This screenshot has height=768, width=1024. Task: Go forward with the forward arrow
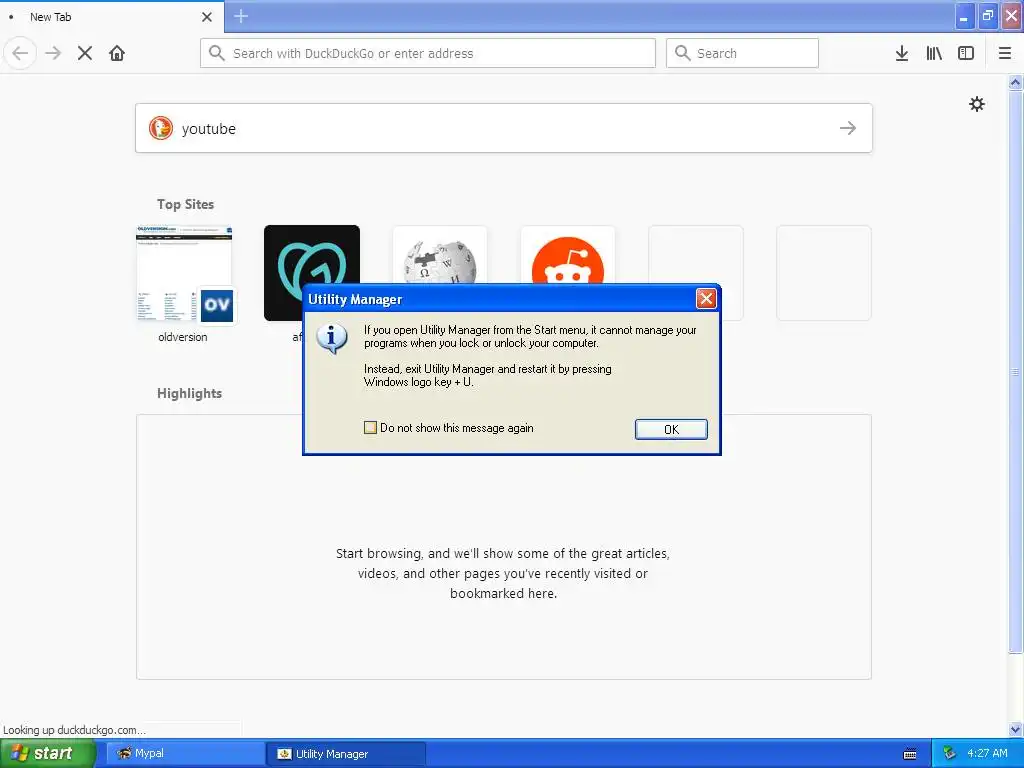pos(53,53)
